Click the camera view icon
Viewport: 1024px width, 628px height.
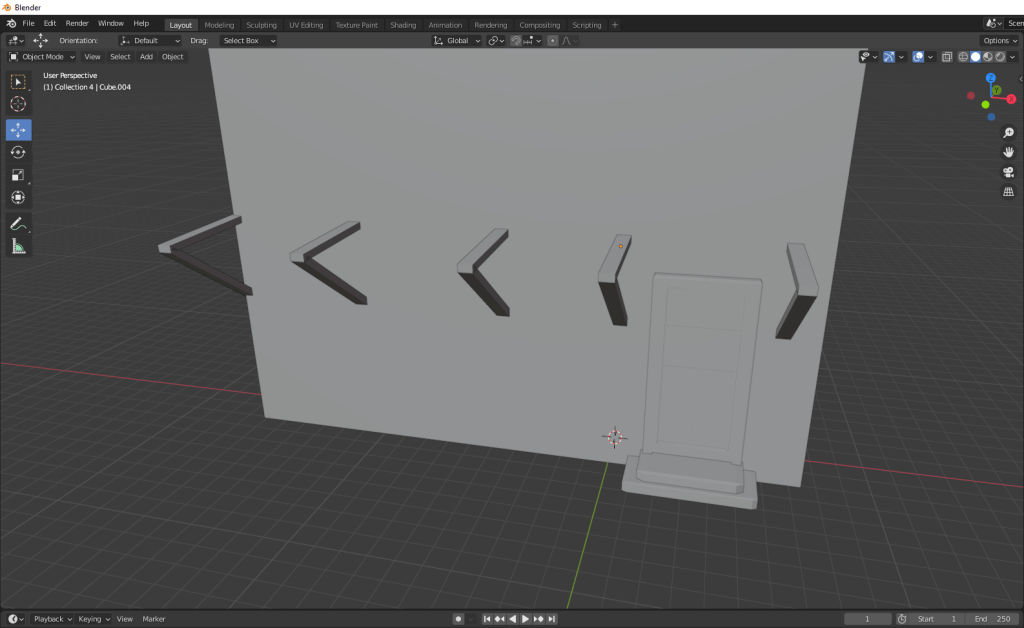pos(1008,172)
